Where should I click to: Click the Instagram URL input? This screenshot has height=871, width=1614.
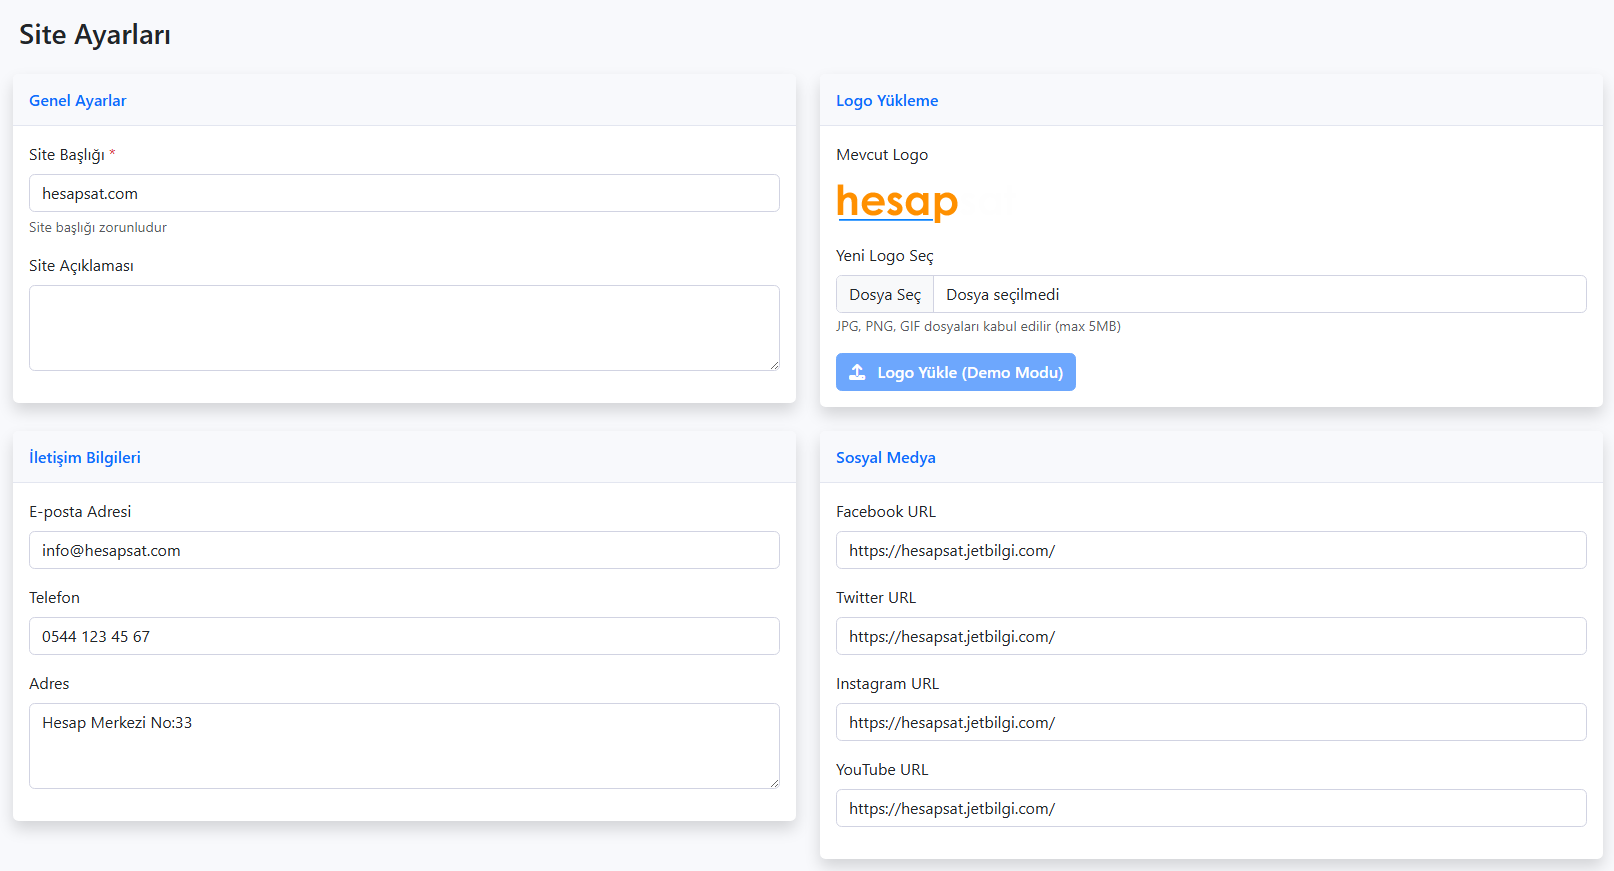point(1211,722)
